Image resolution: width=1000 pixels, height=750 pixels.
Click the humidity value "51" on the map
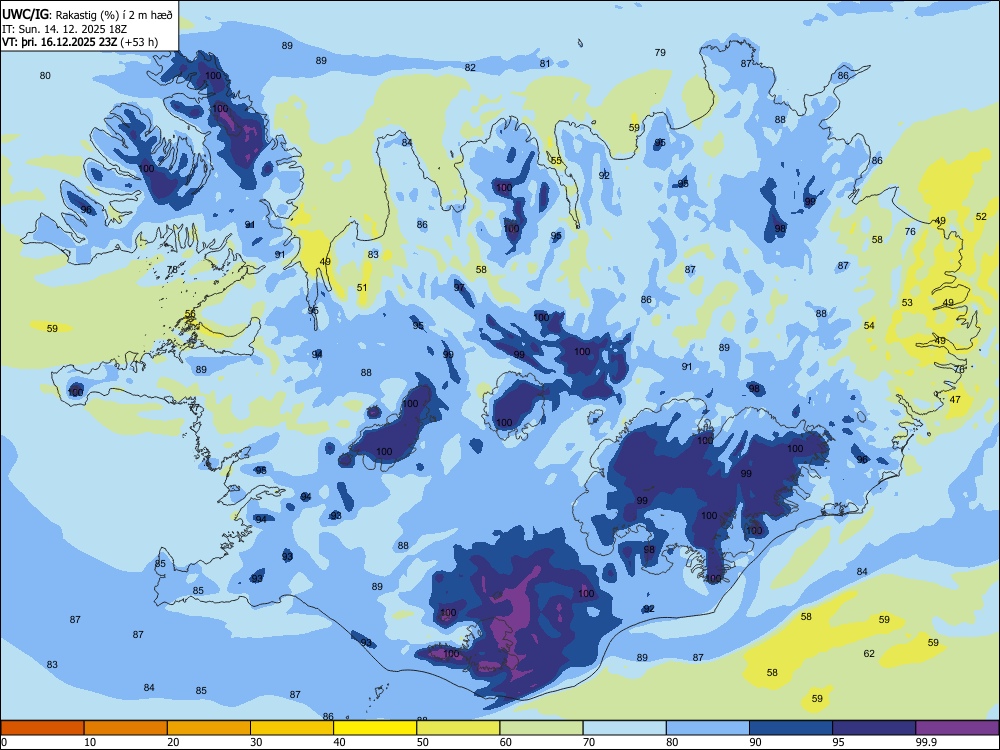click(362, 288)
